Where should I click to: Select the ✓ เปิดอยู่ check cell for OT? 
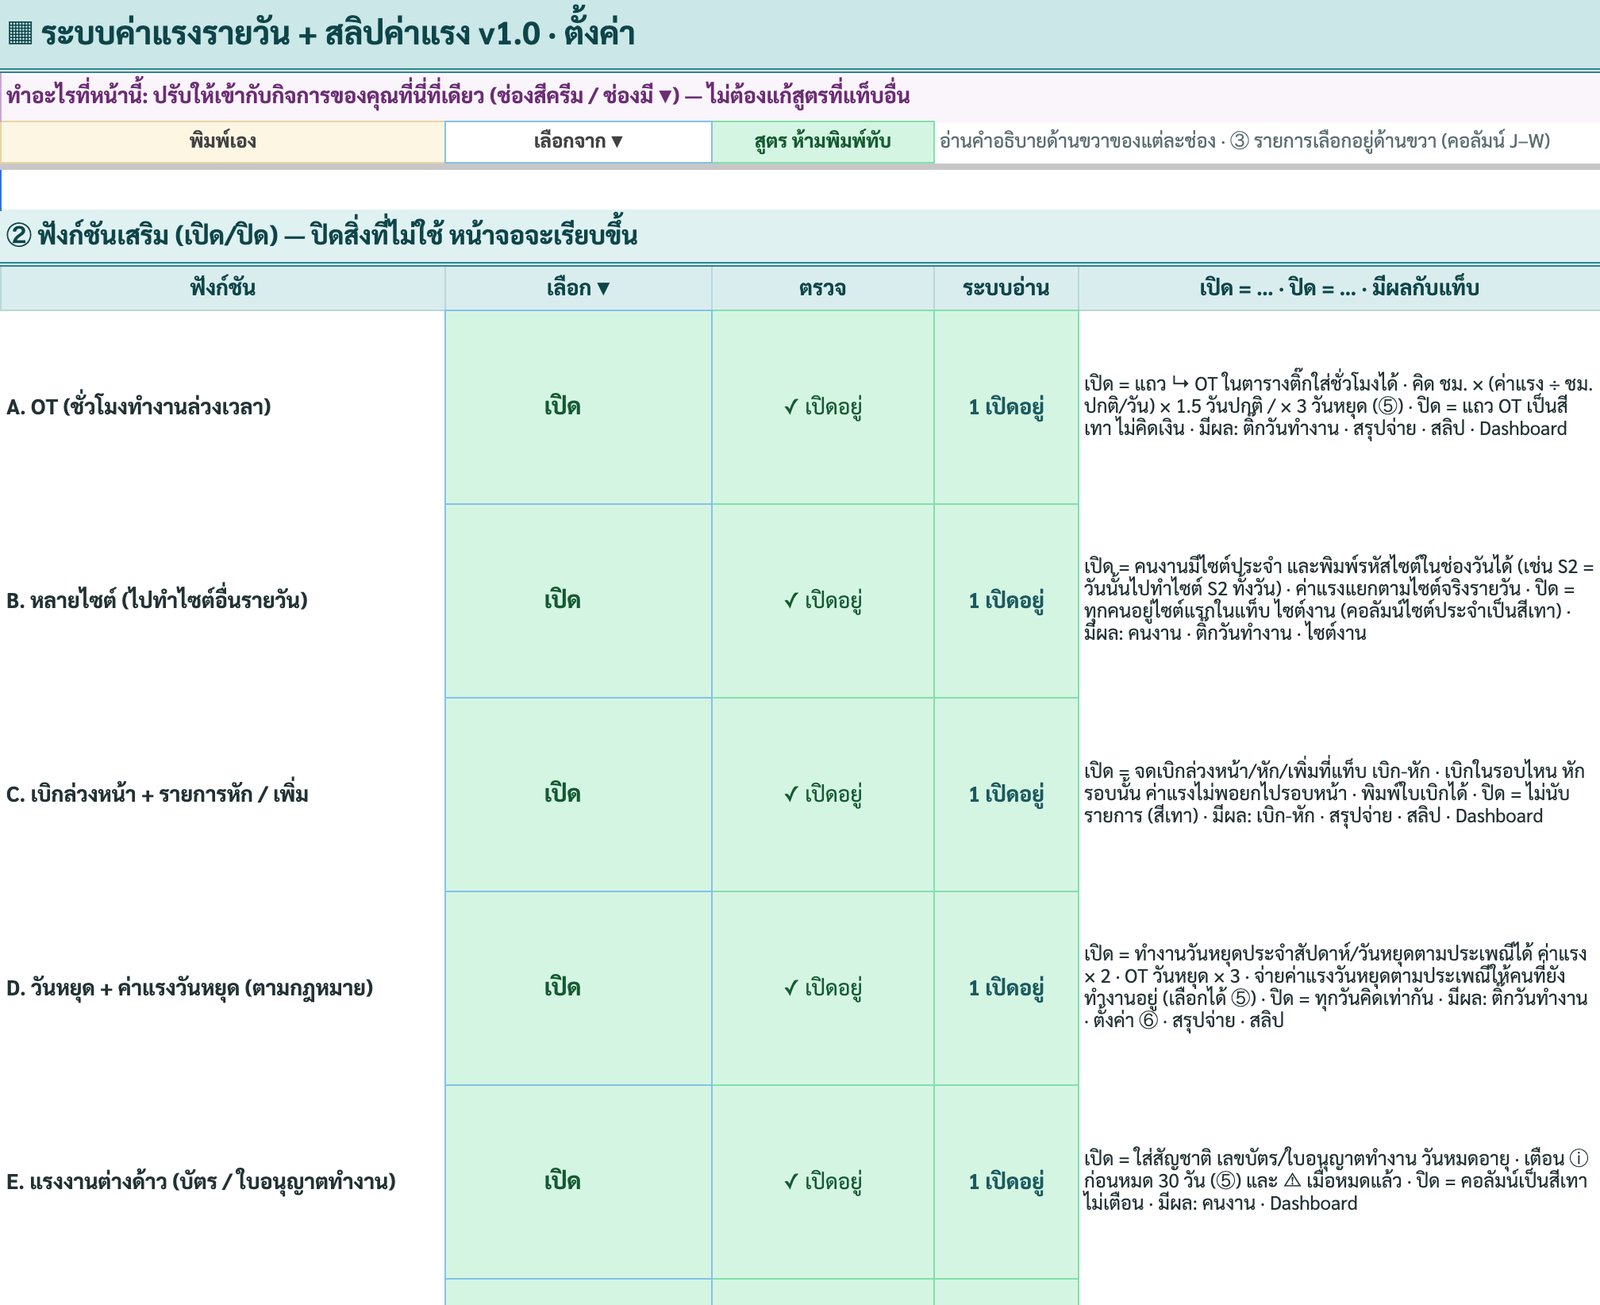[x=823, y=407]
